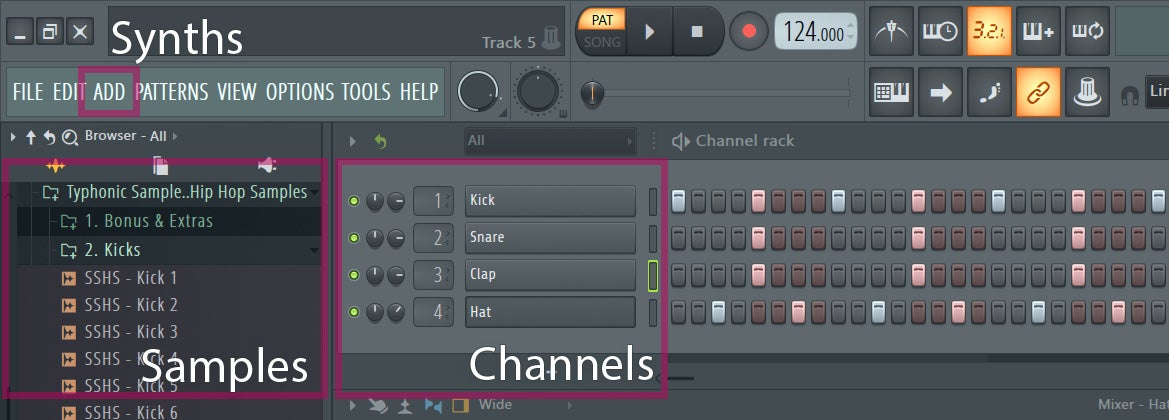
Task: Select SSHS - Kick 2 sample
Action: coord(131,305)
